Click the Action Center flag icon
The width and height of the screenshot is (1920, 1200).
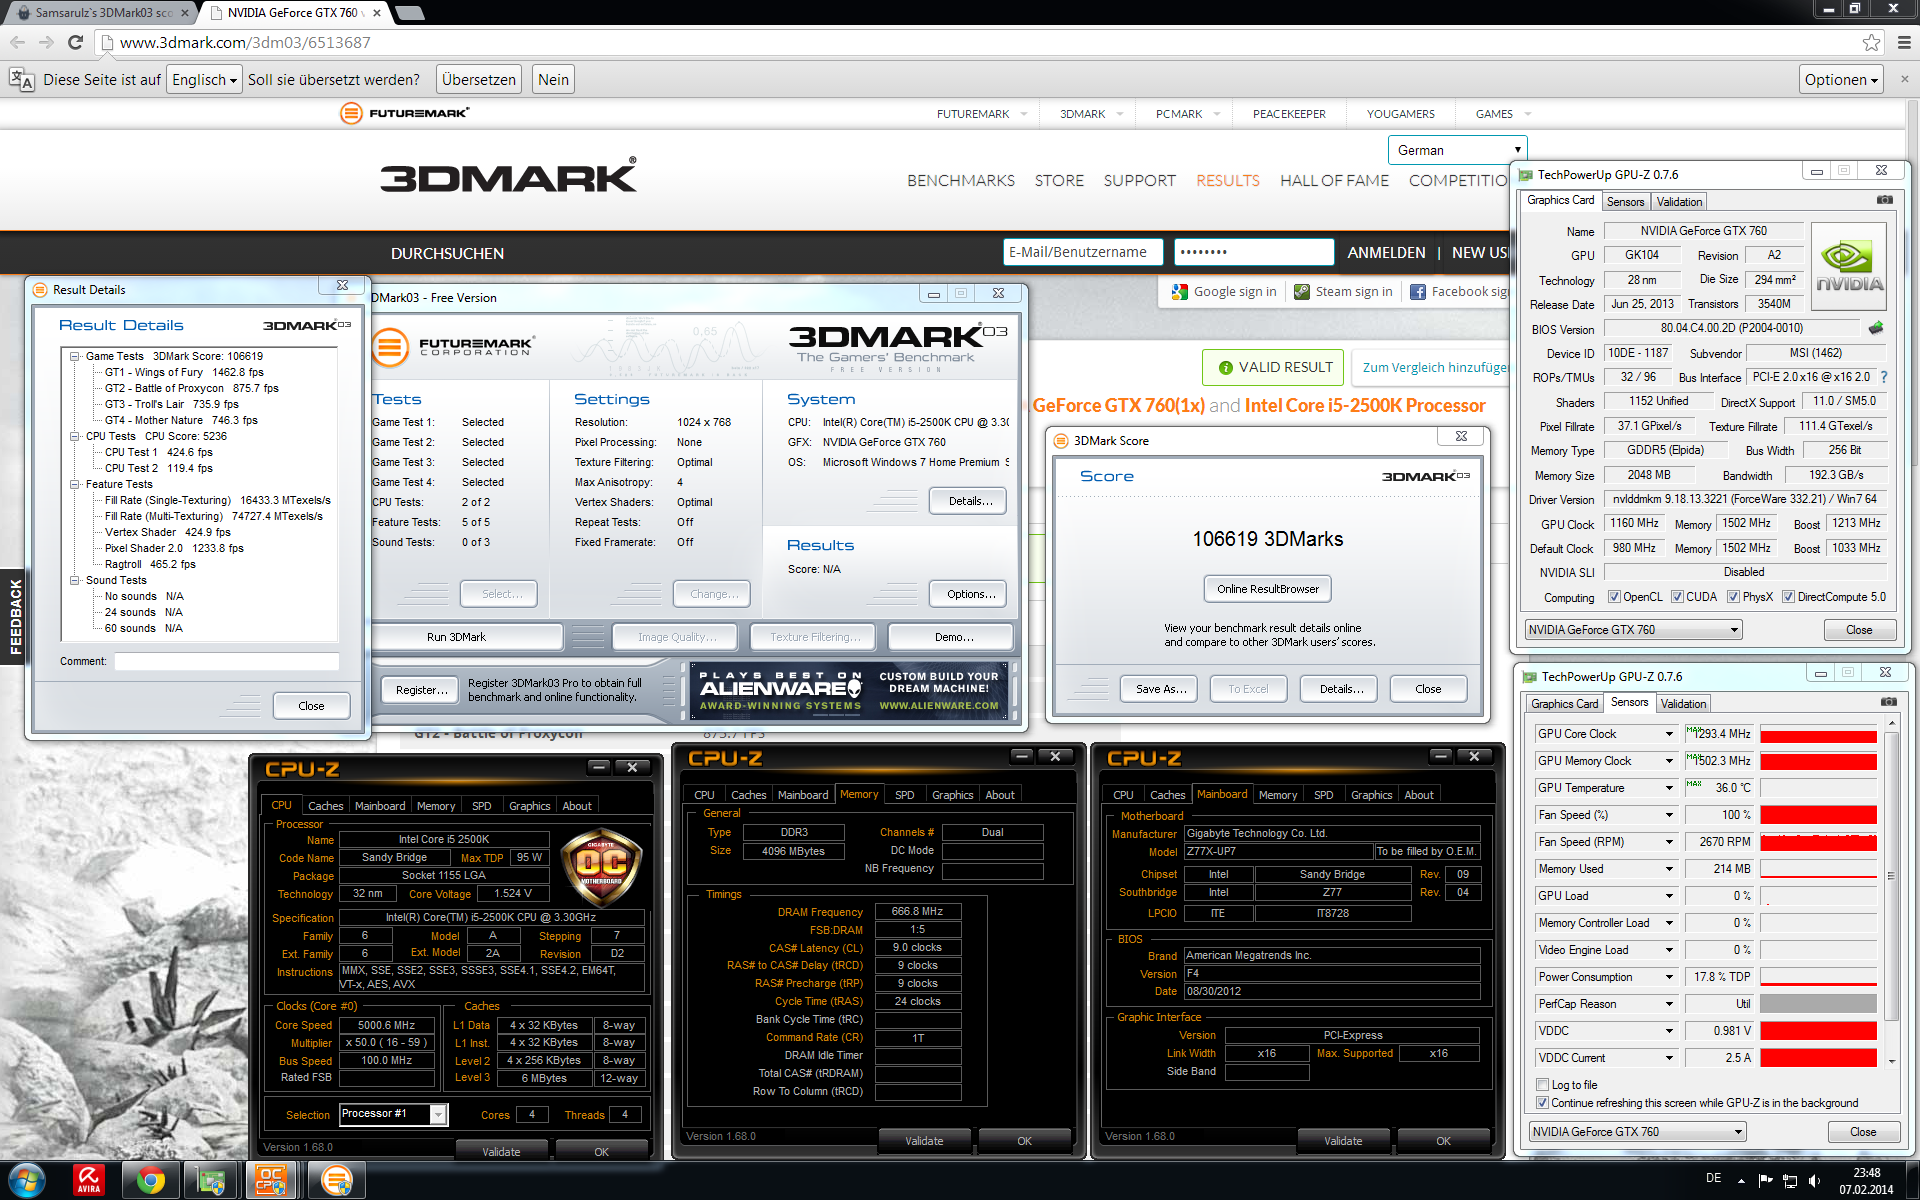1764,1180
